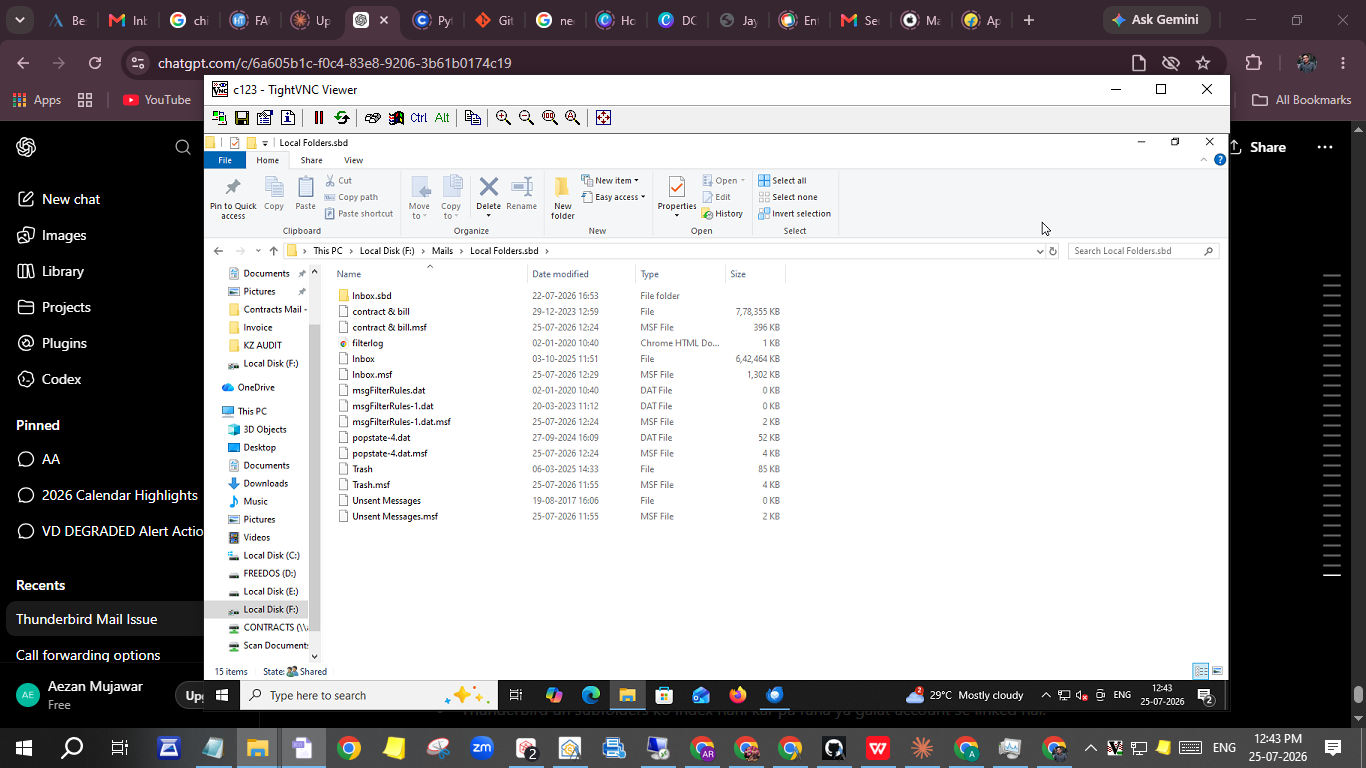
Task: Click the remote Firefox taskbar icon
Action: 738,695
